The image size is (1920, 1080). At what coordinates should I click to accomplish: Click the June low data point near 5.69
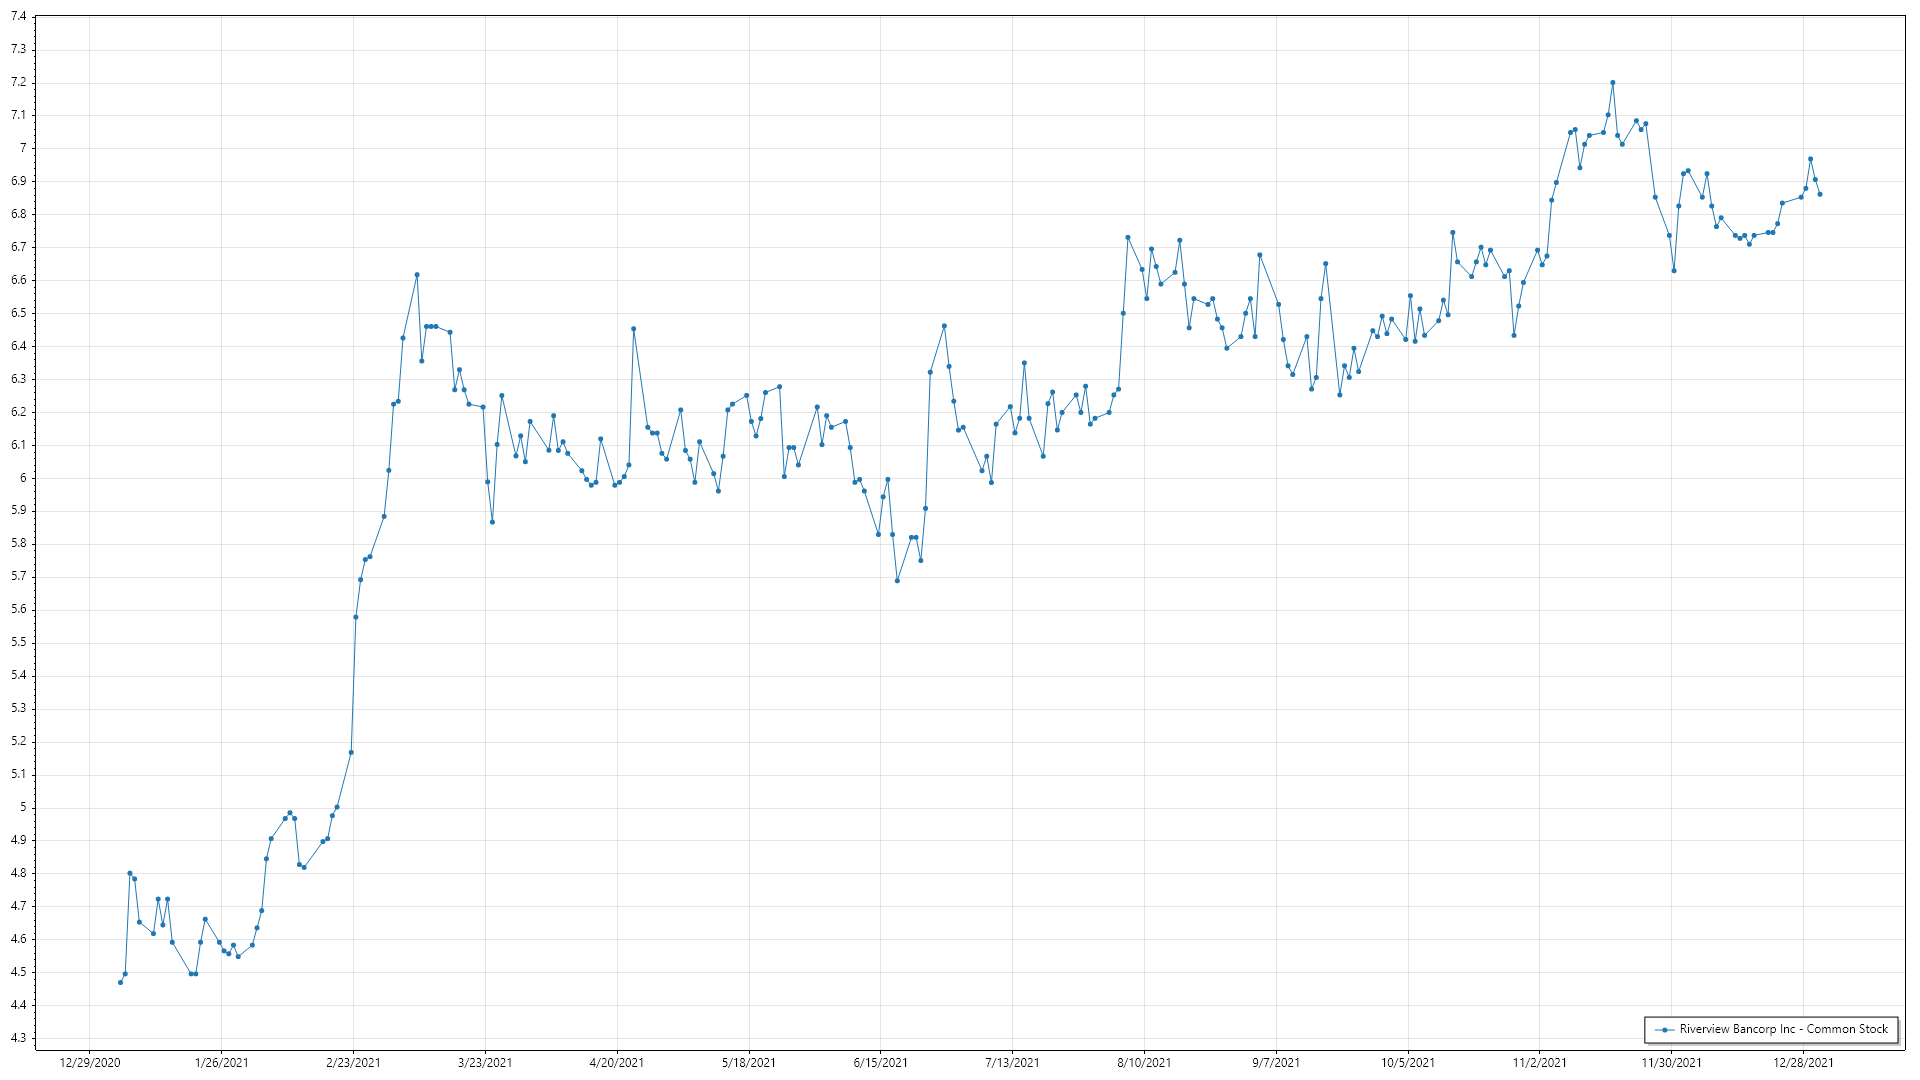[897, 581]
